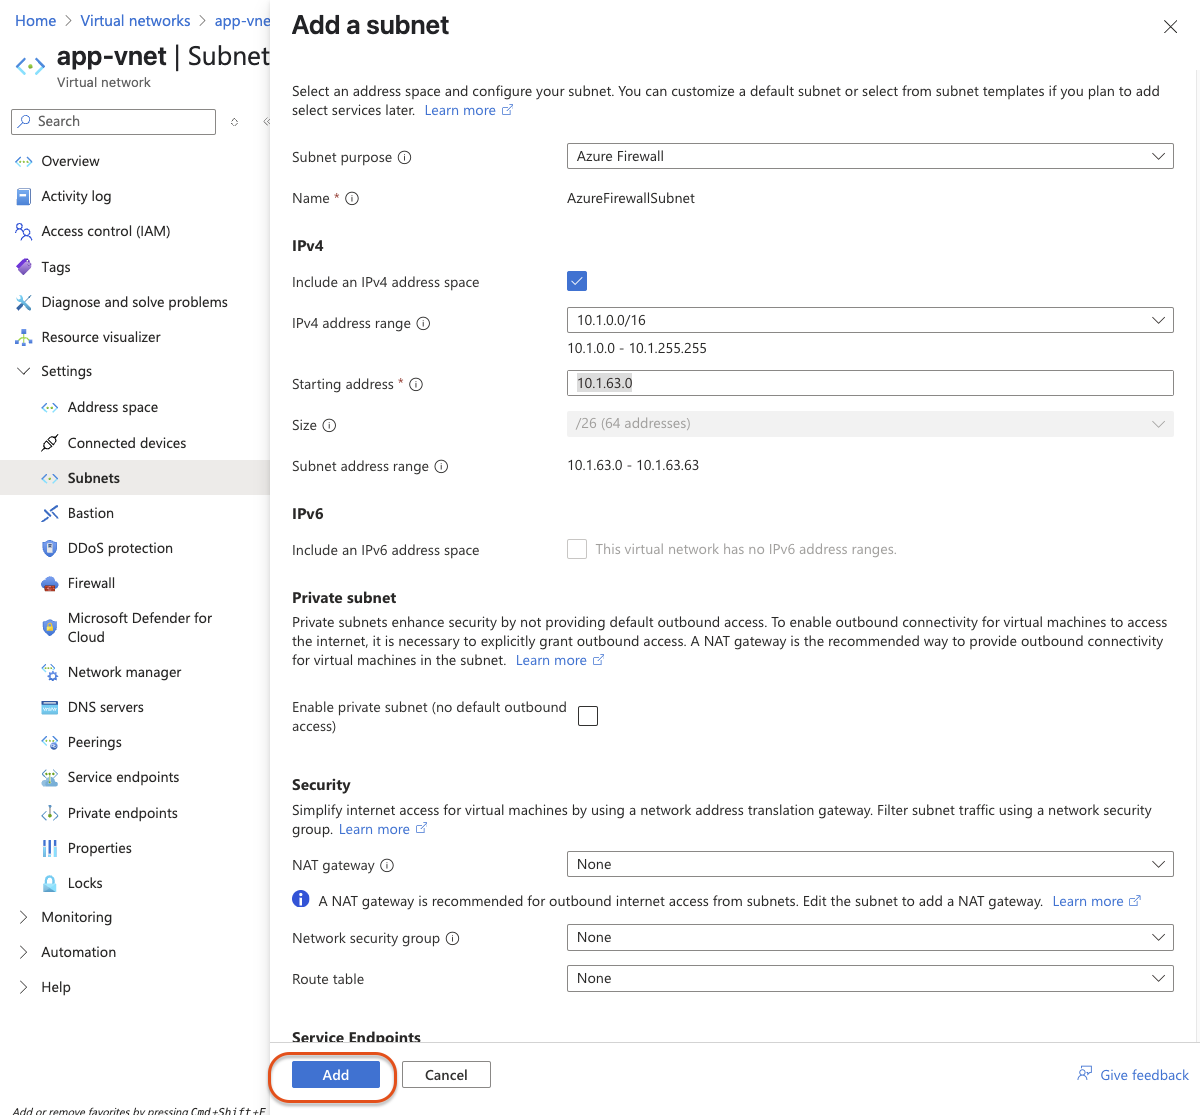
Task: Click the Firewall icon in the sidebar
Action: (x=49, y=583)
